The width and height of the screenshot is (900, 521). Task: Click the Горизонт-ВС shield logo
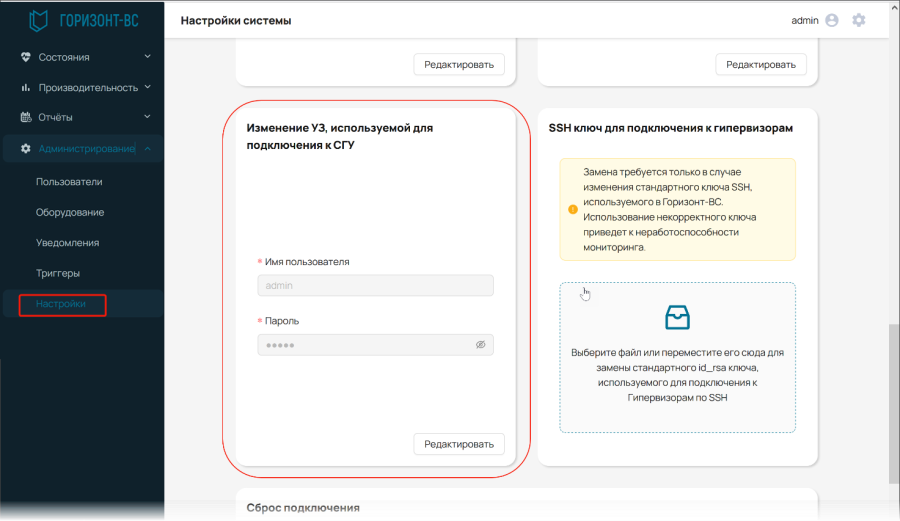pos(38,21)
